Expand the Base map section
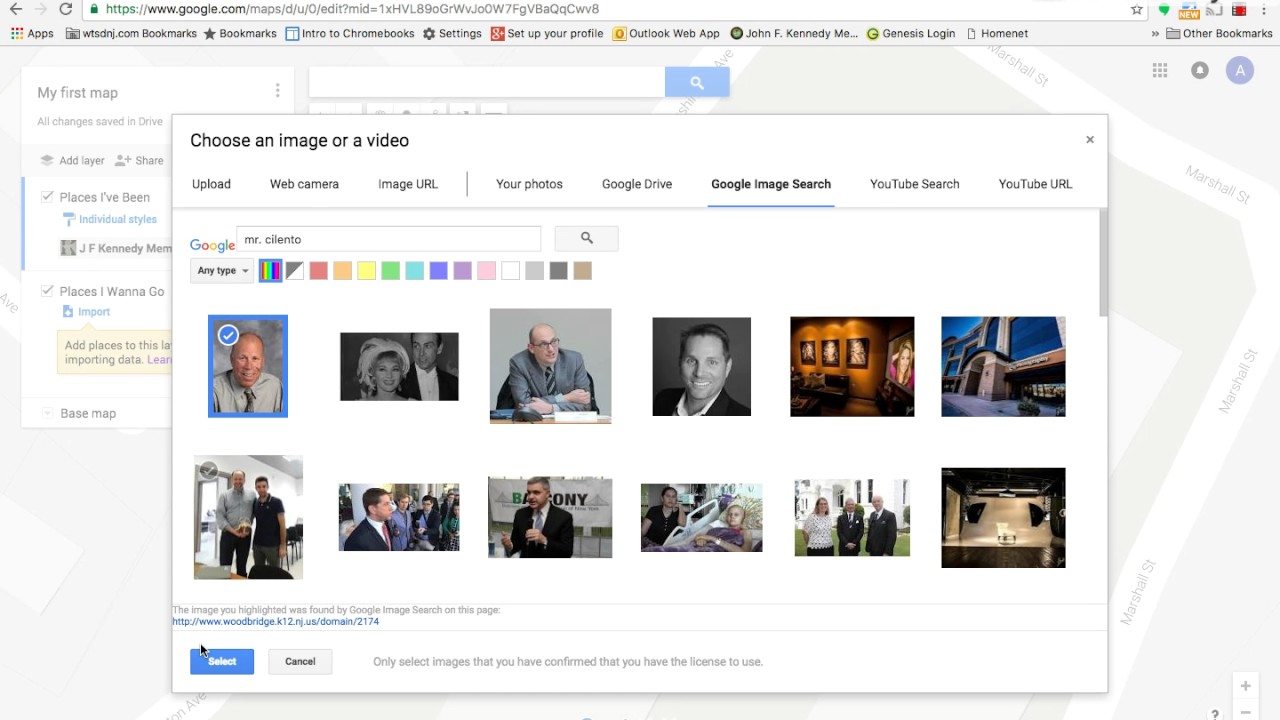Screen dimensions: 1280x720 pos(47,413)
